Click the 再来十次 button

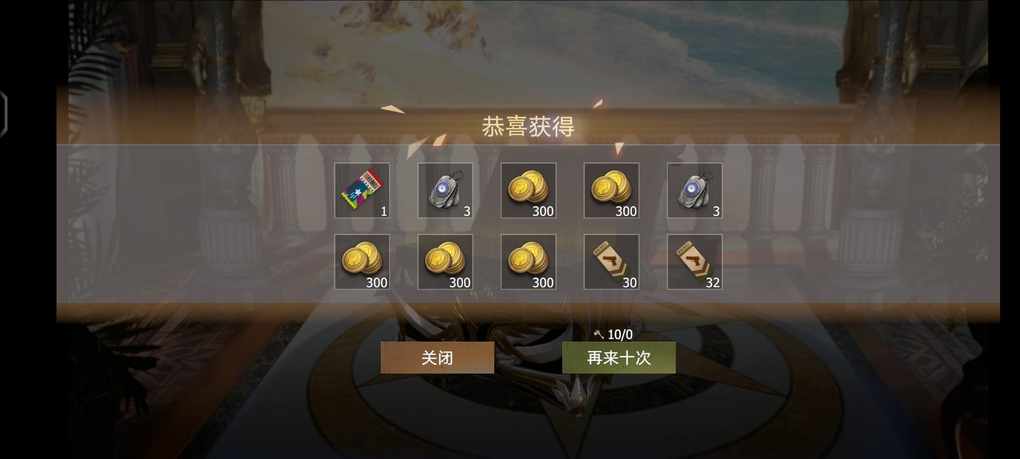(x=619, y=358)
